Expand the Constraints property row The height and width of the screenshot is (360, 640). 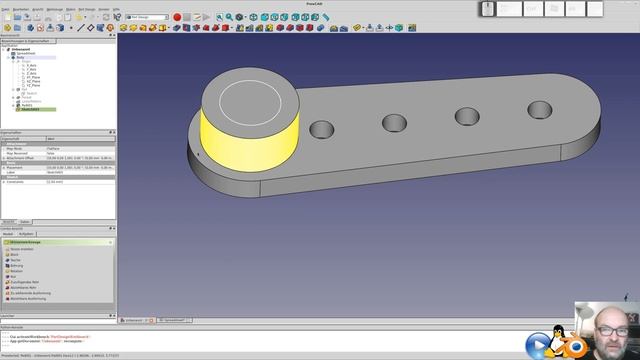[x=4, y=182]
